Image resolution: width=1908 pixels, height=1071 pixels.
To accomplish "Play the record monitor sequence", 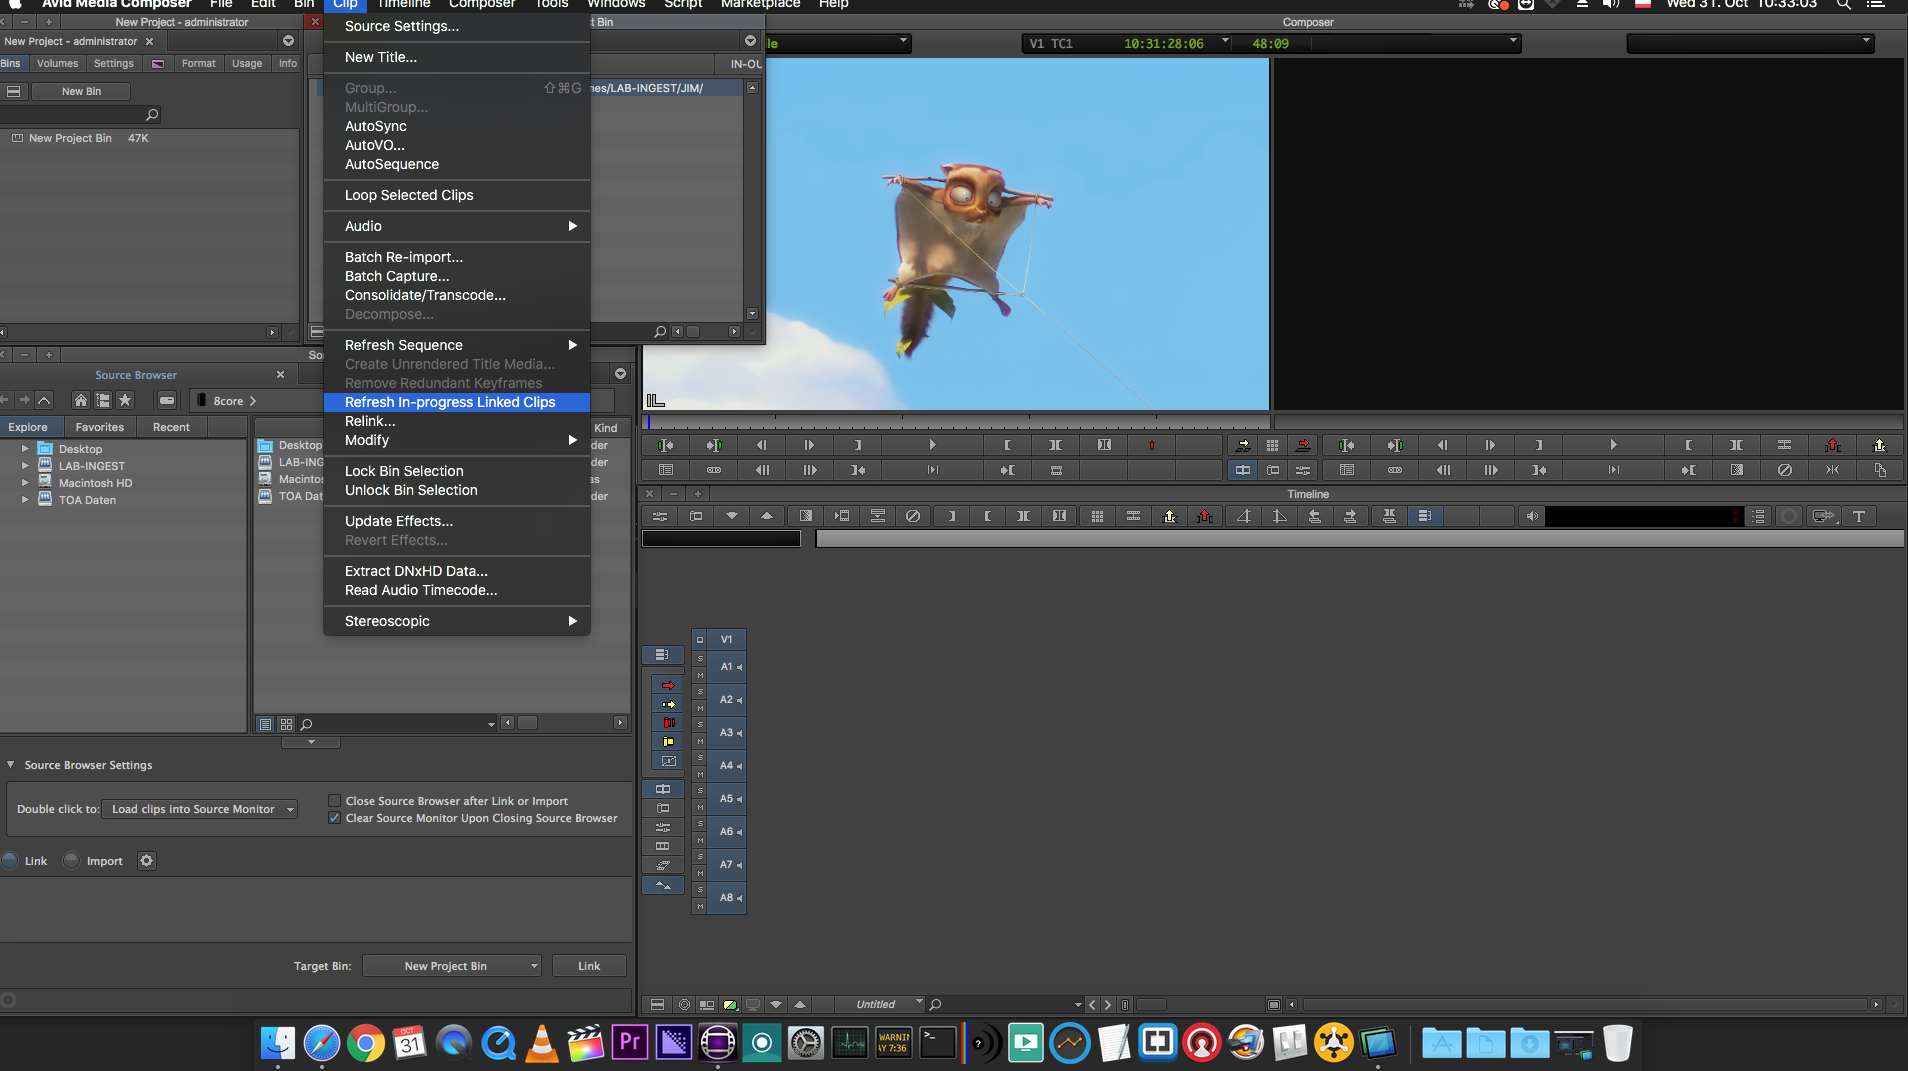I will click(x=1613, y=445).
